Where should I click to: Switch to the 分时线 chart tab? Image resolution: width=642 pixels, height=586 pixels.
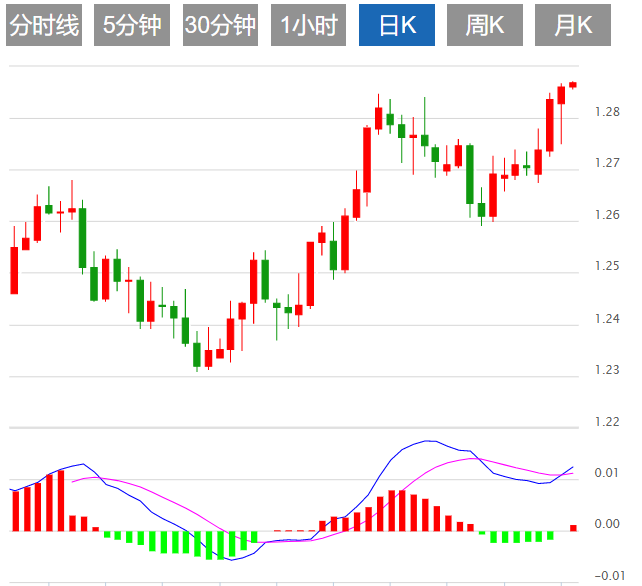point(44,25)
